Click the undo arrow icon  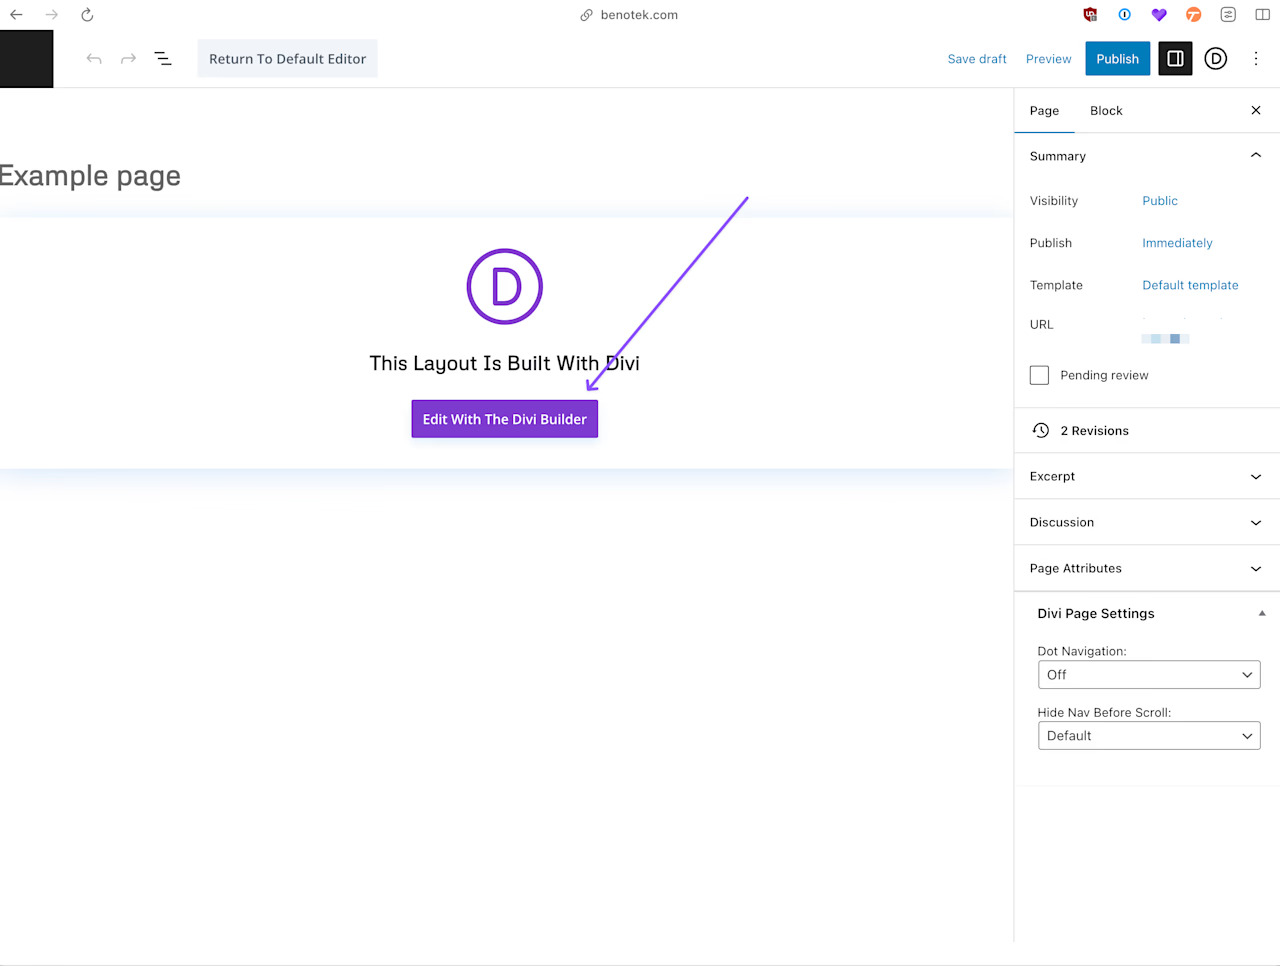[94, 59]
